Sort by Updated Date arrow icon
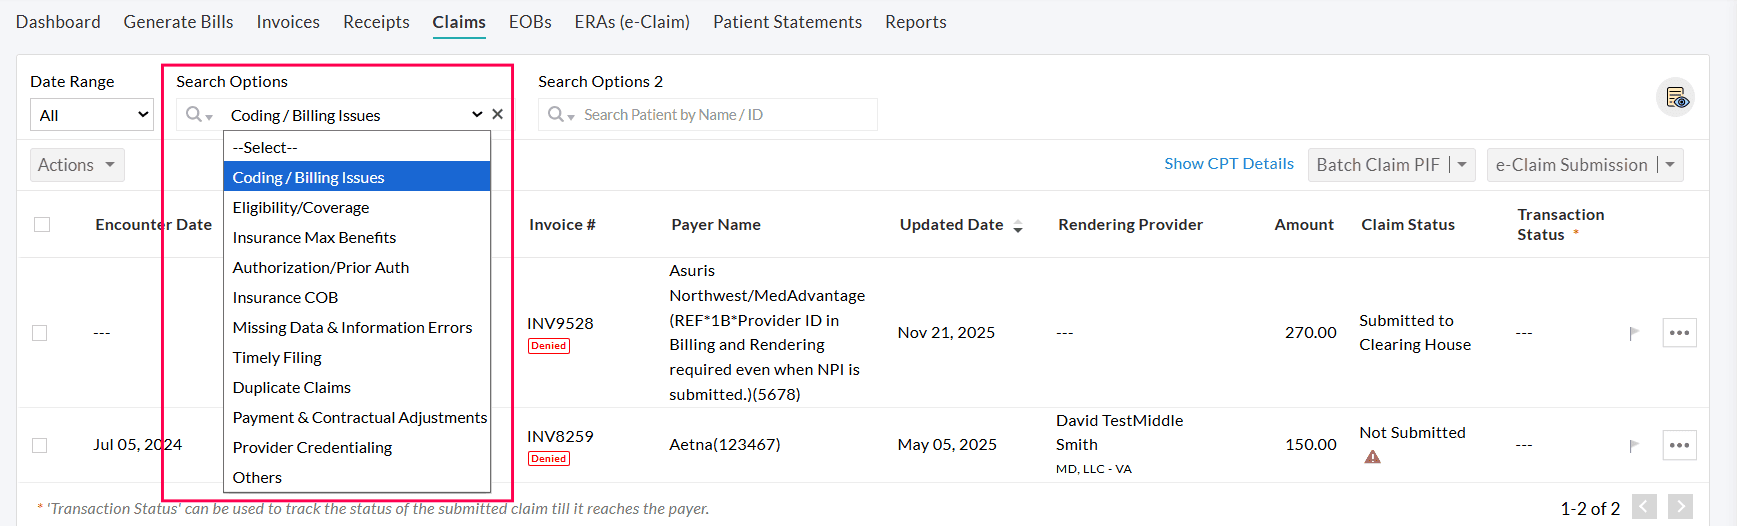The height and width of the screenshot is (526, 1737). coord(1018,226)
